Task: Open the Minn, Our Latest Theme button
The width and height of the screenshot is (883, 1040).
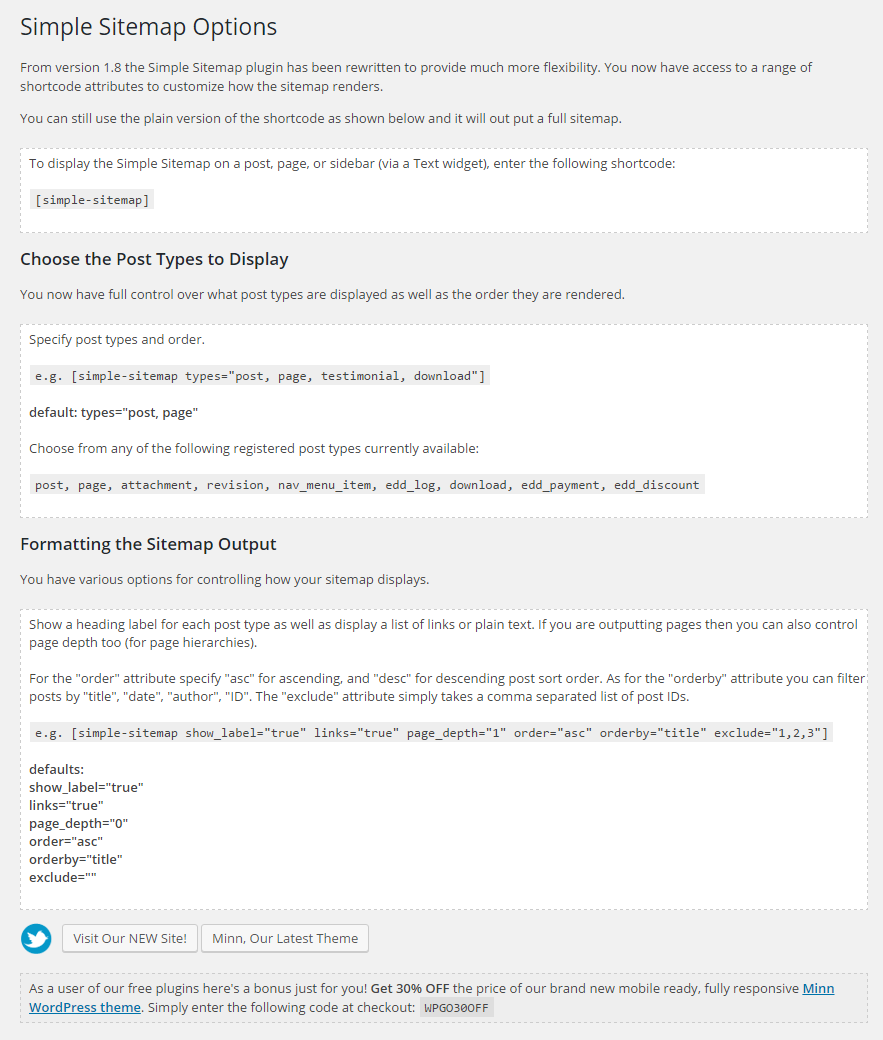Action: pos(285,938)
